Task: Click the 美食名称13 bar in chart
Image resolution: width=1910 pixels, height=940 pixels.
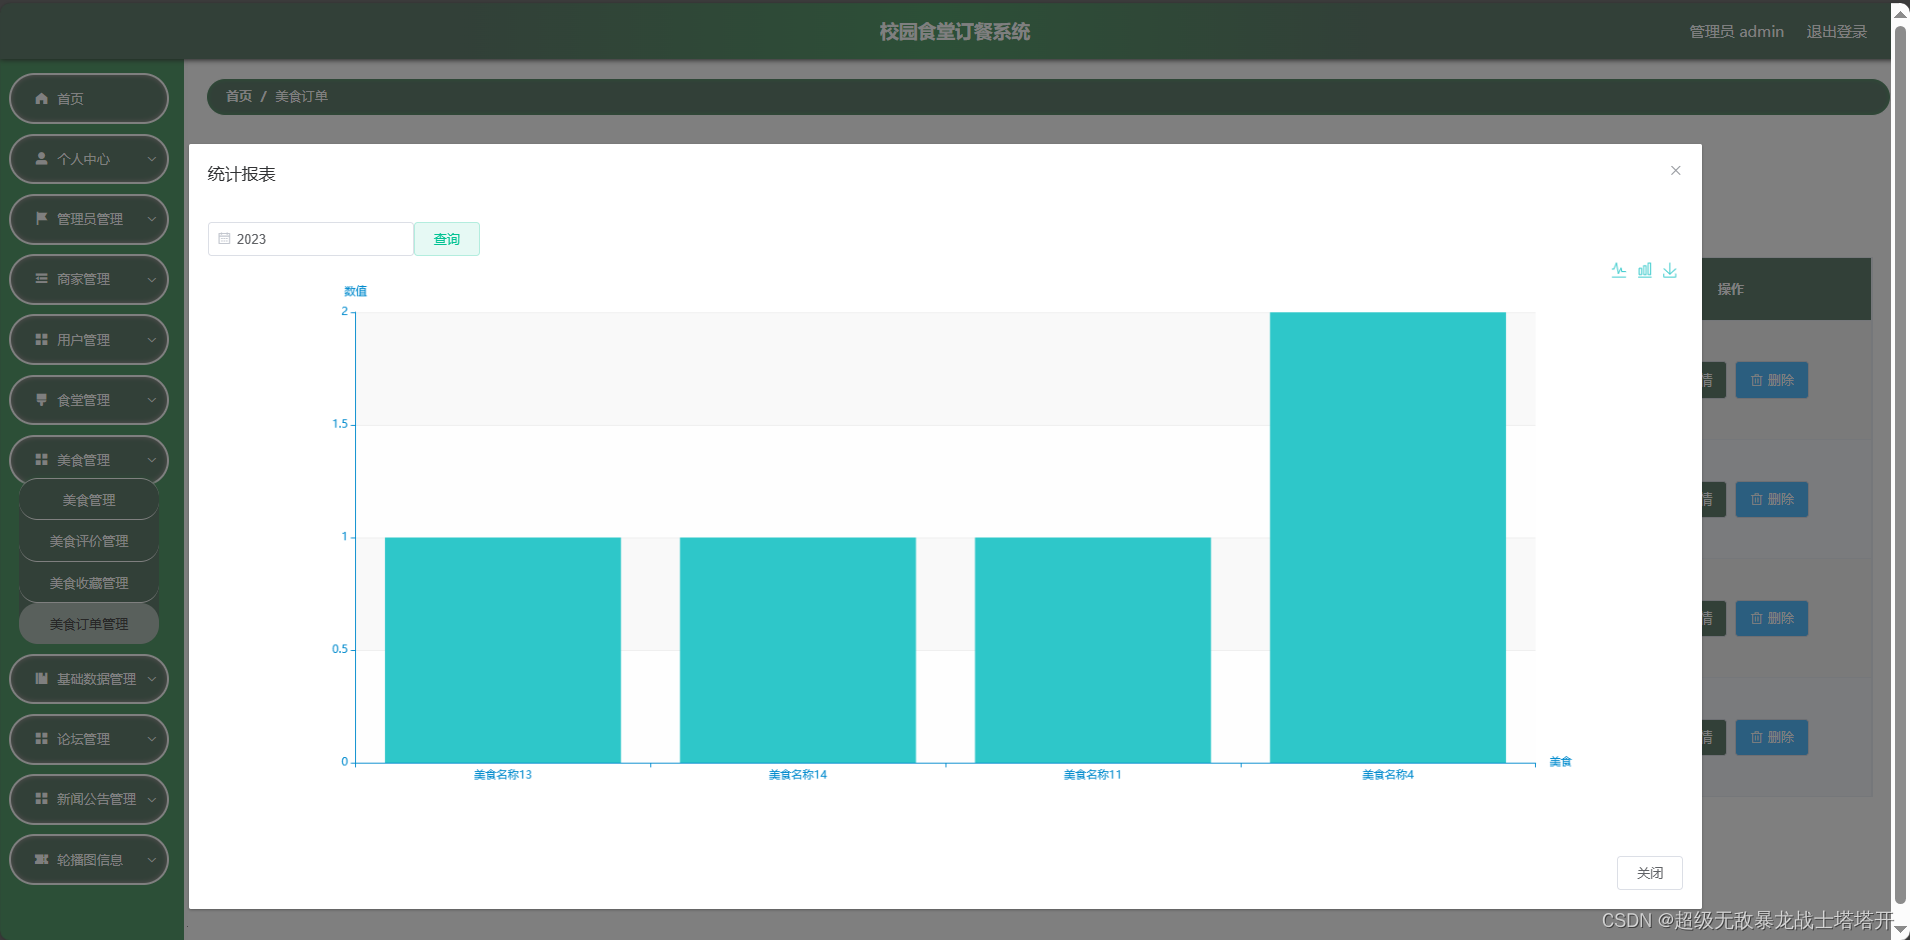Action: pos(503,650)
